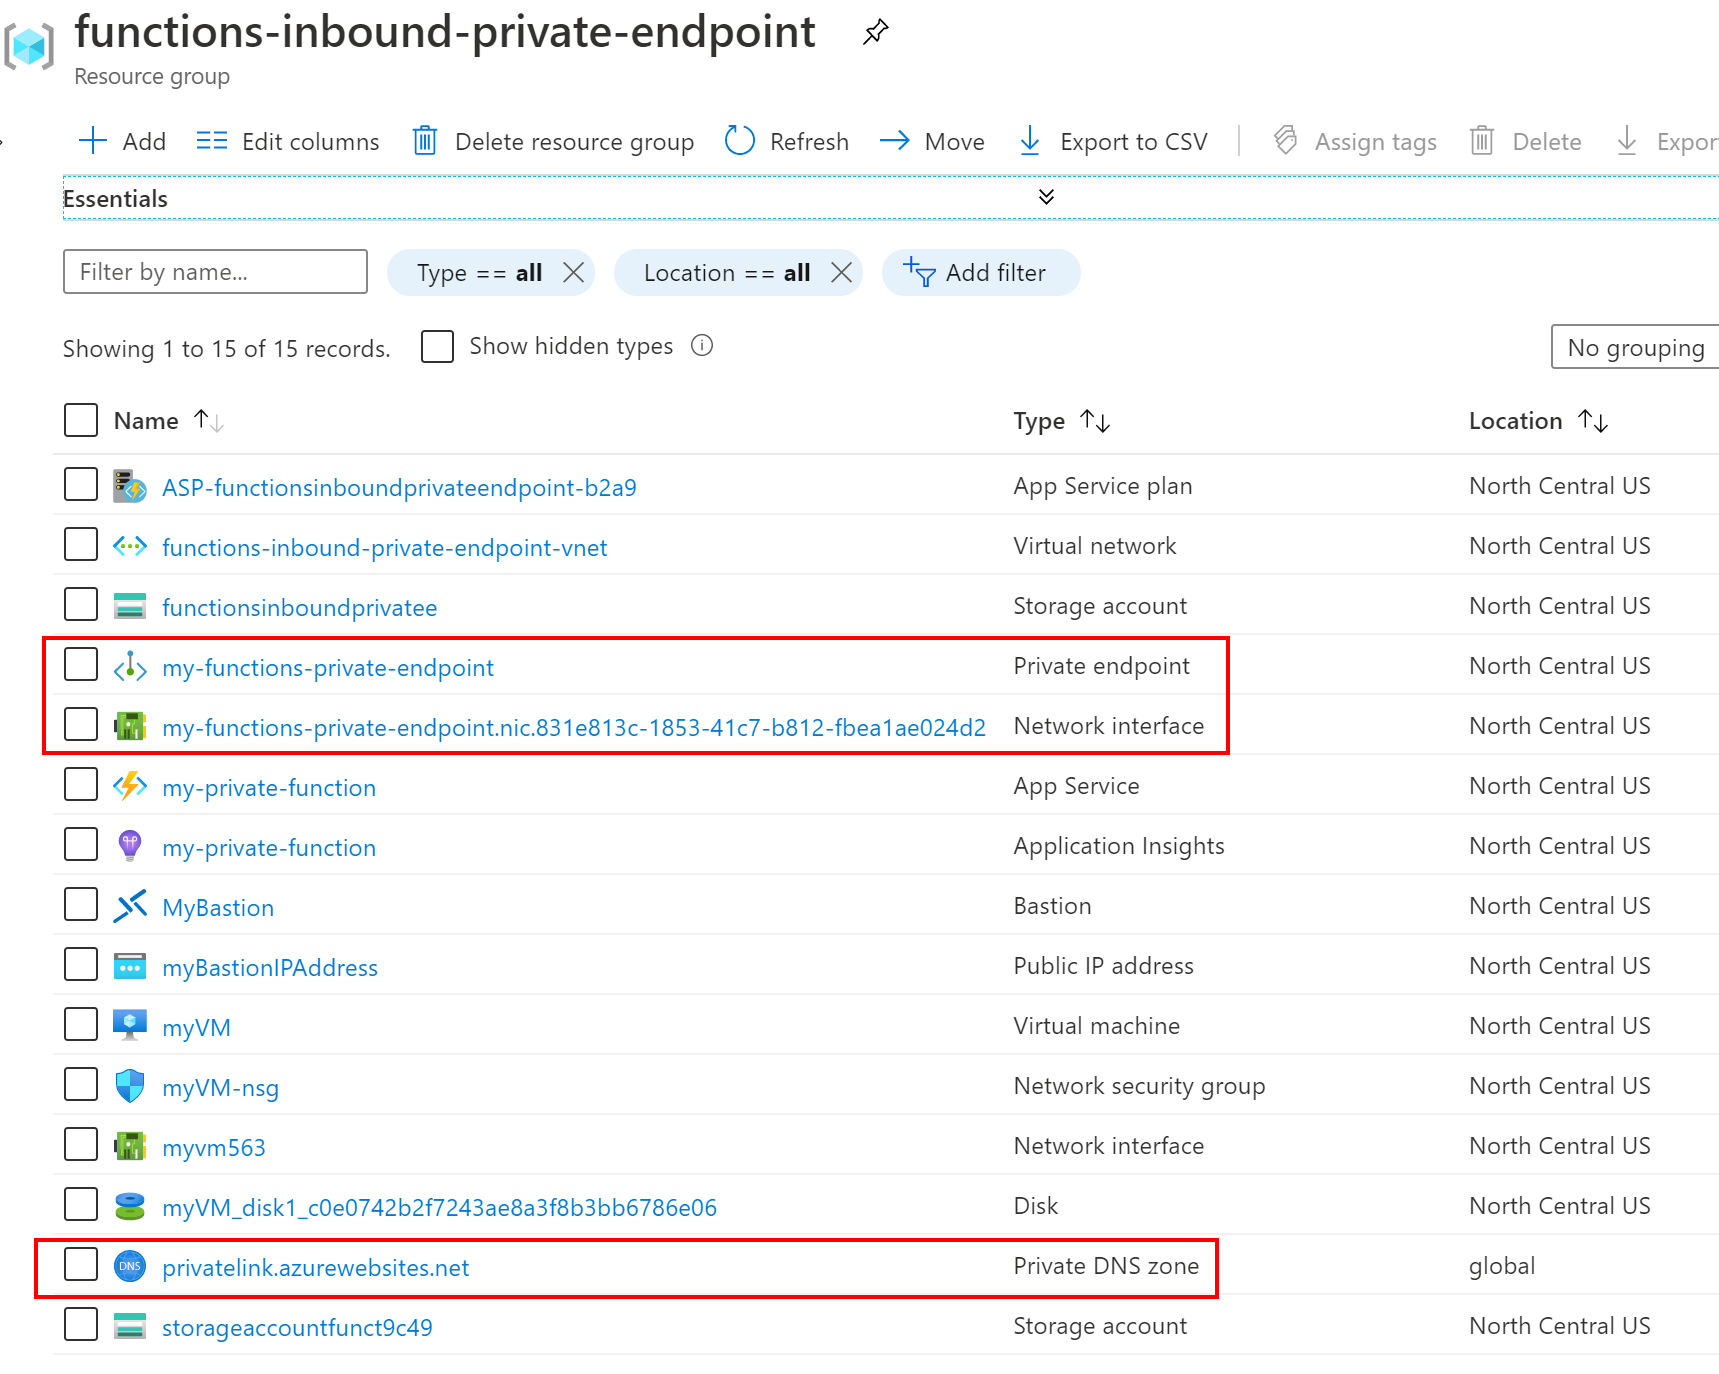This screenshot has width=1719, height=1374.
Task: Click the Public IP address icon
Action: (130, 966)
